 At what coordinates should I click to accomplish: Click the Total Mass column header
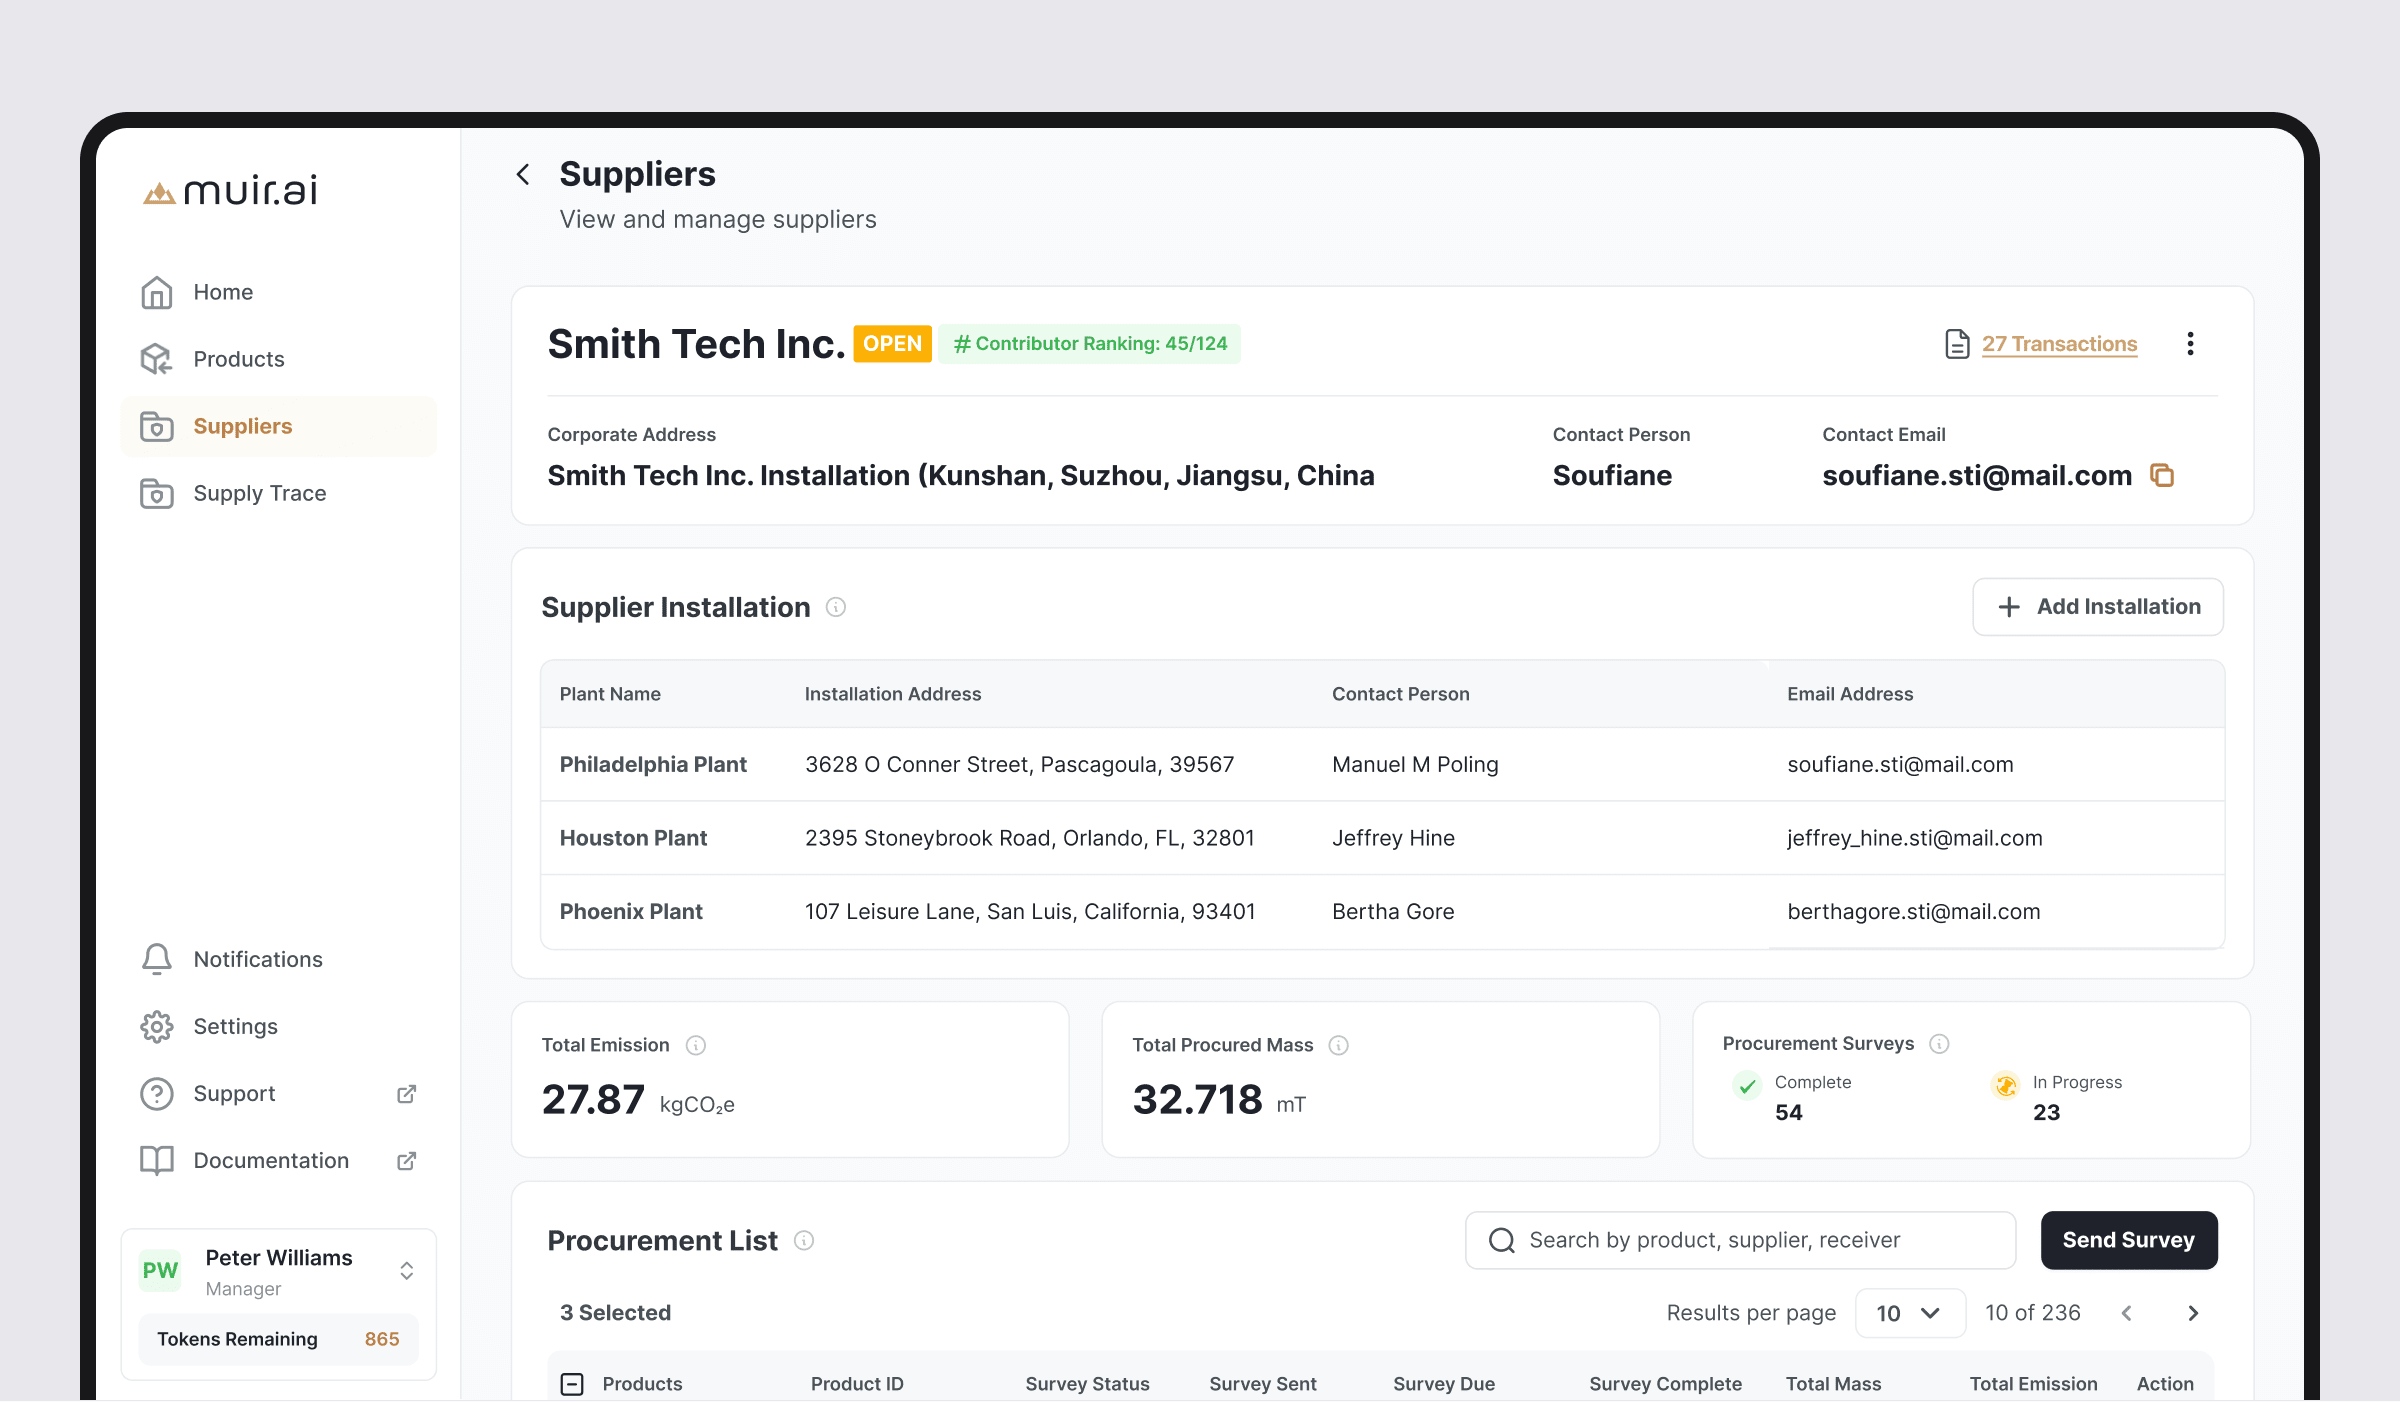coord(1834,1384)
